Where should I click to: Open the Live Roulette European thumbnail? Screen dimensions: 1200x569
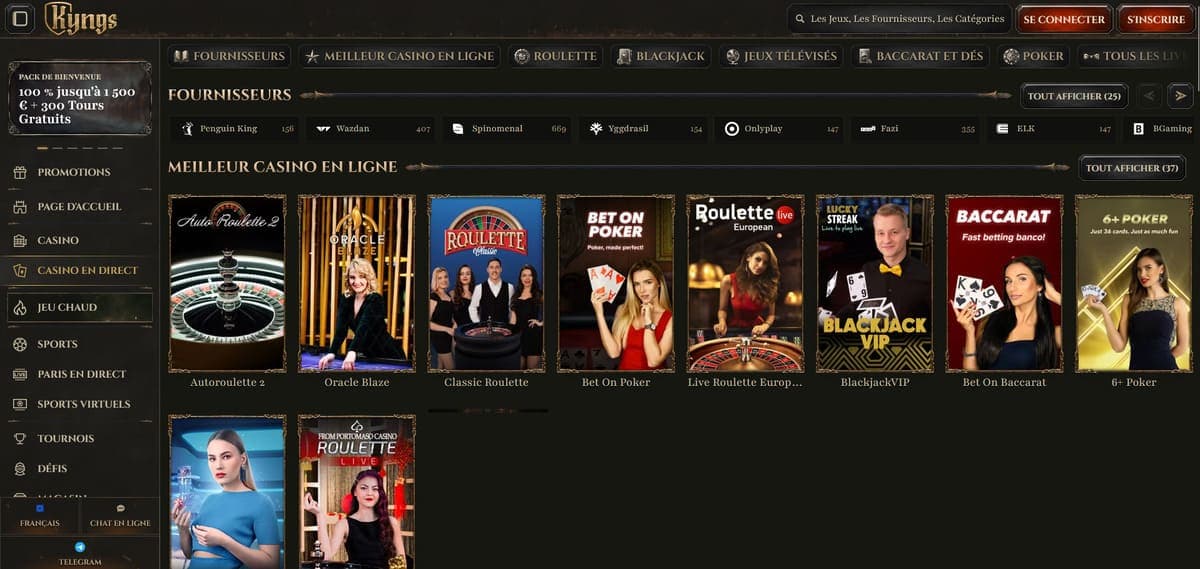coord(745,283)
